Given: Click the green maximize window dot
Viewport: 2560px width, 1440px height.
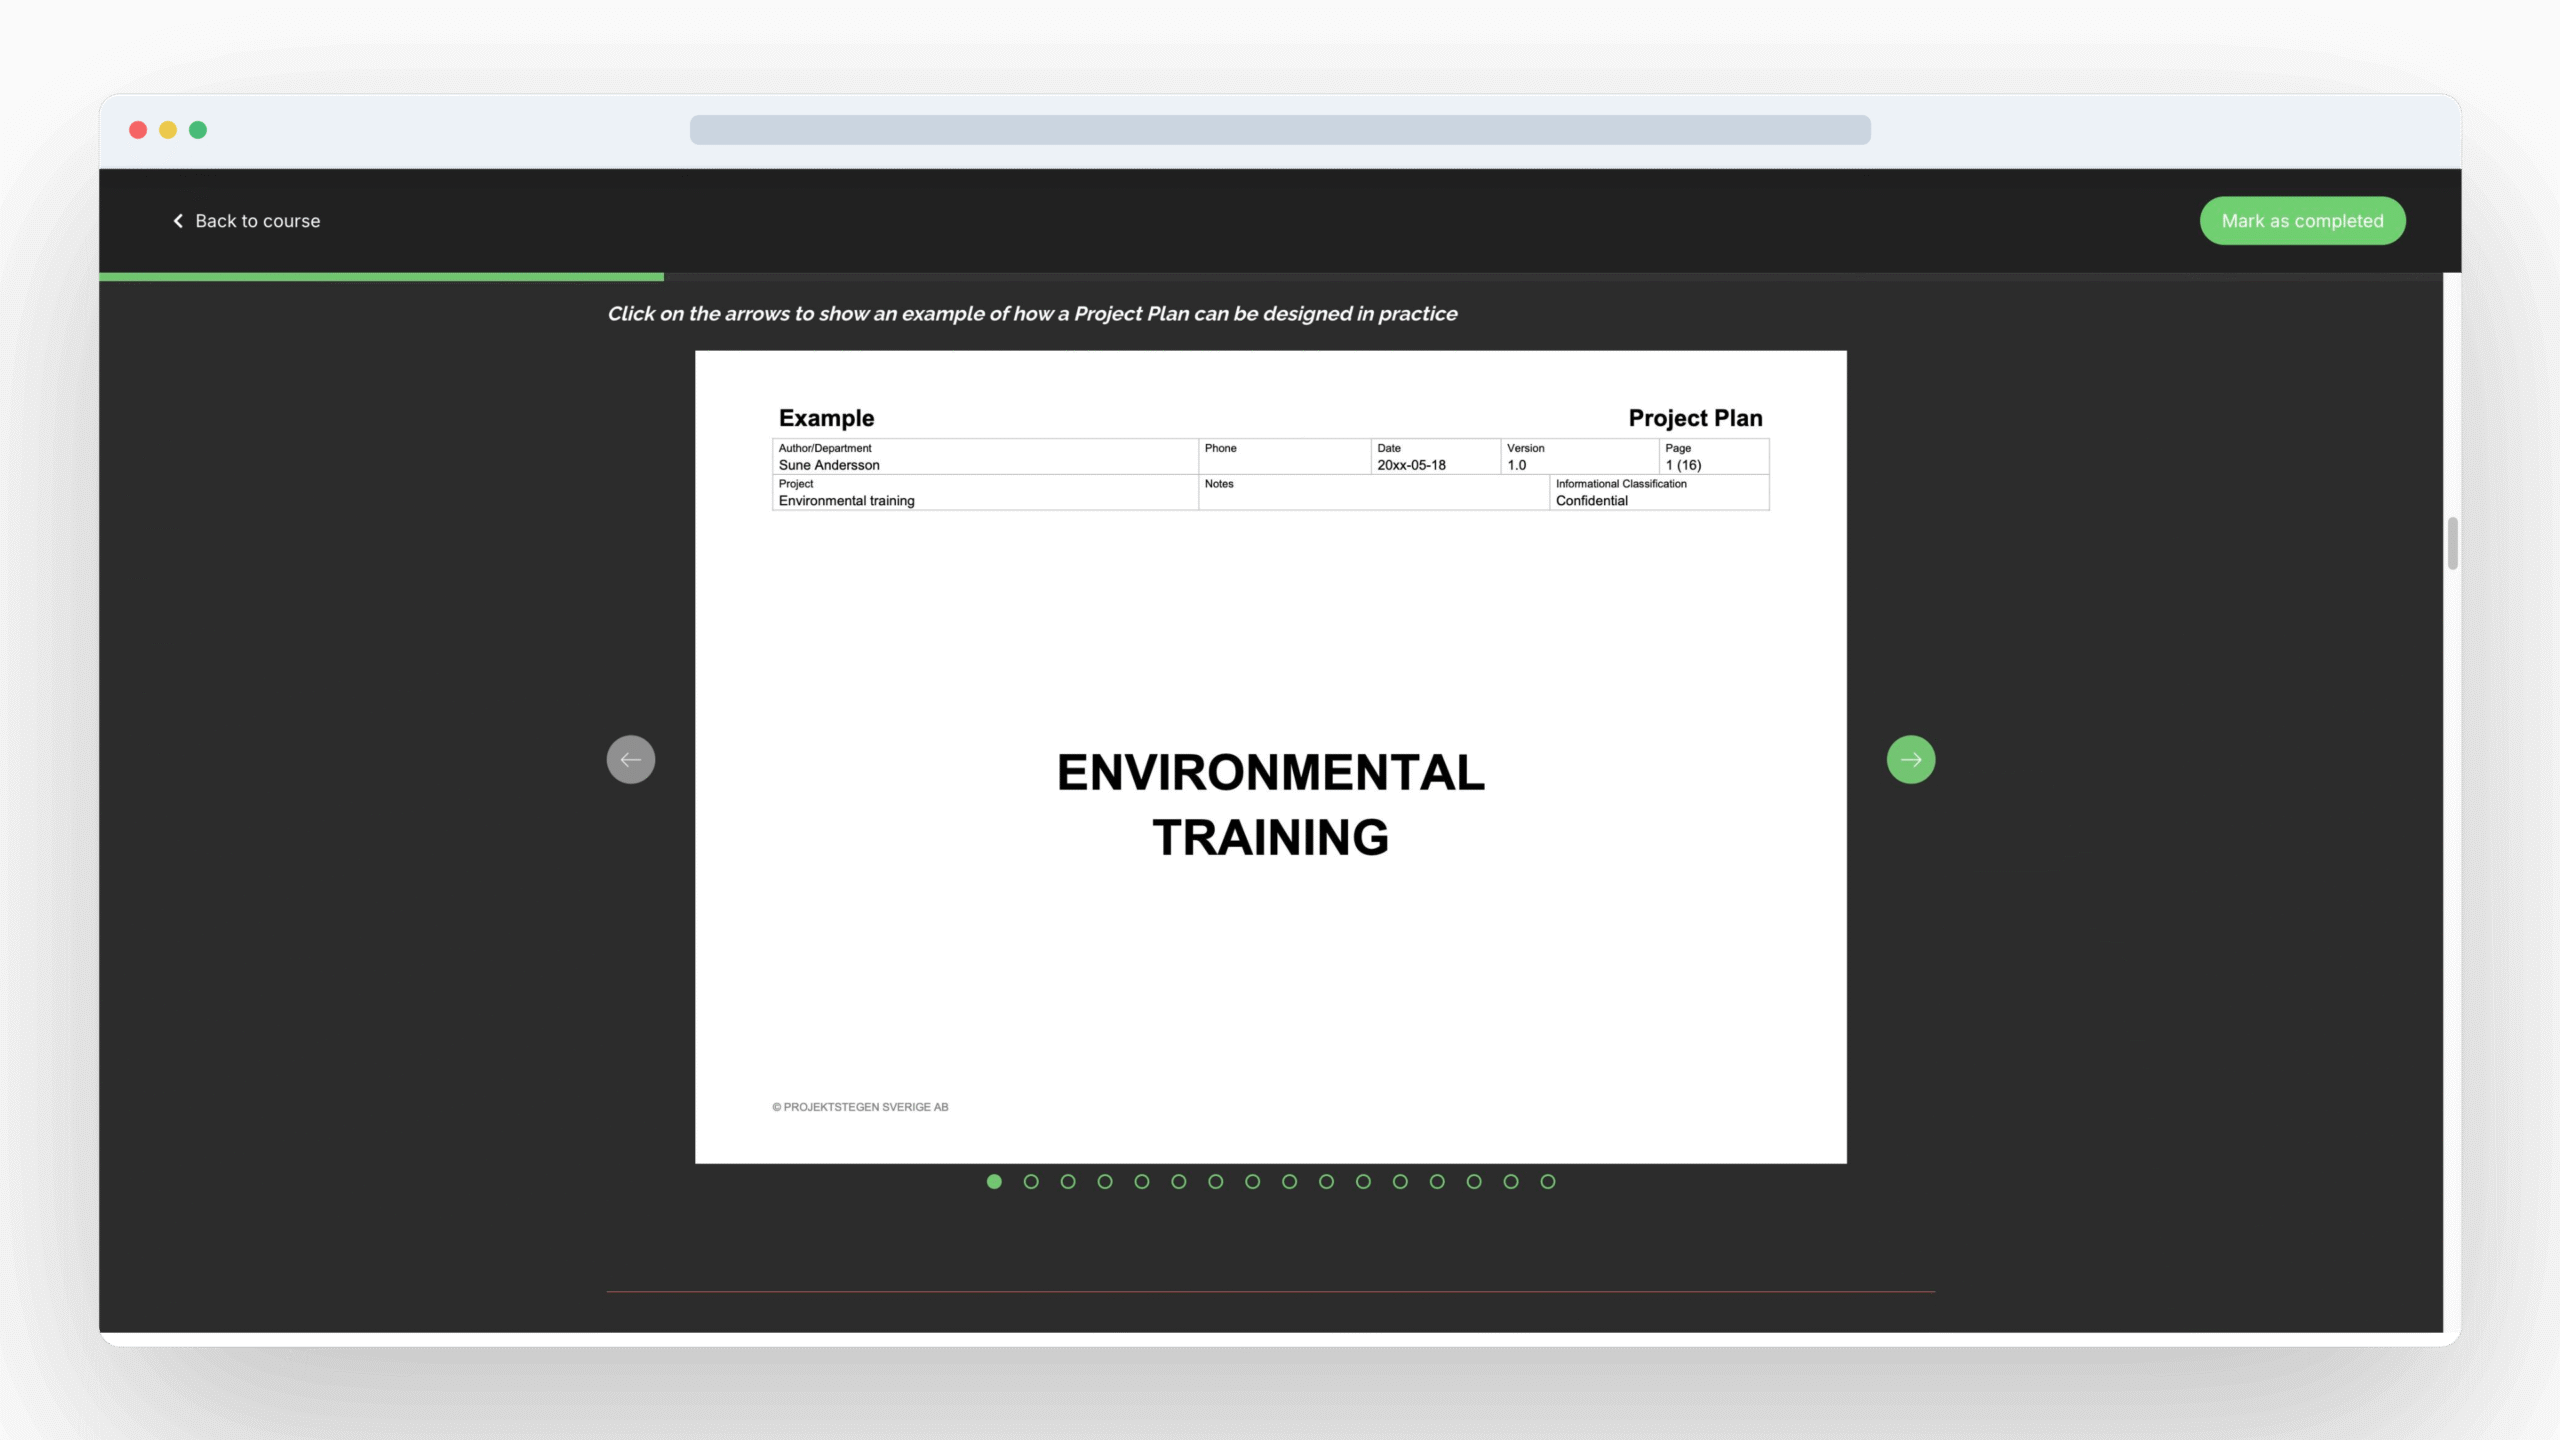Looking at the screenshot, I should 198,130.
